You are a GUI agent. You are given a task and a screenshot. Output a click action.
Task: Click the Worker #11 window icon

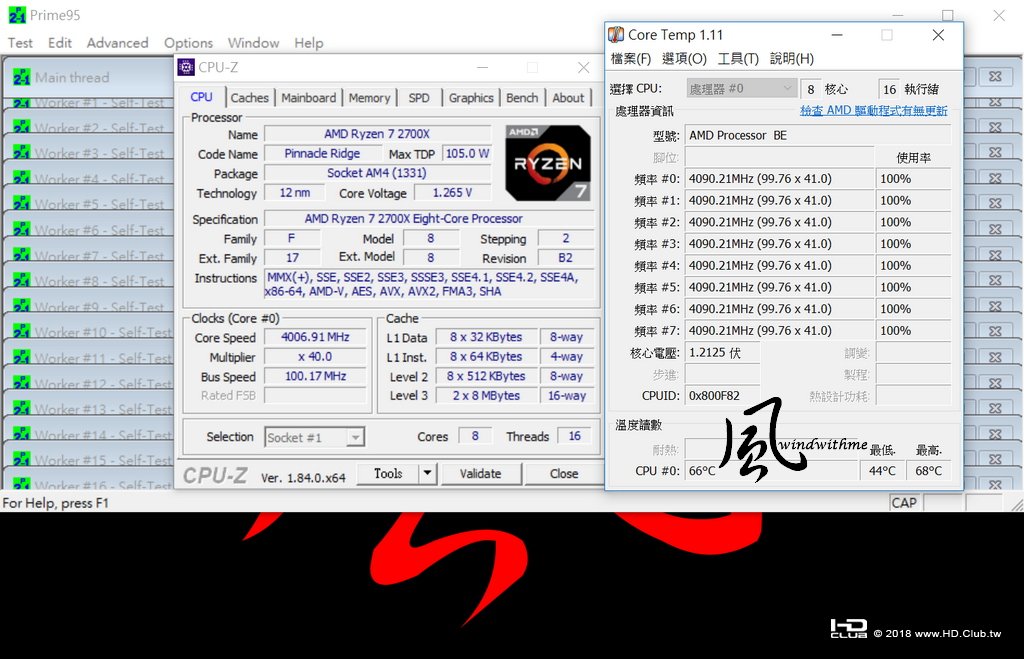tap(22, 357)
